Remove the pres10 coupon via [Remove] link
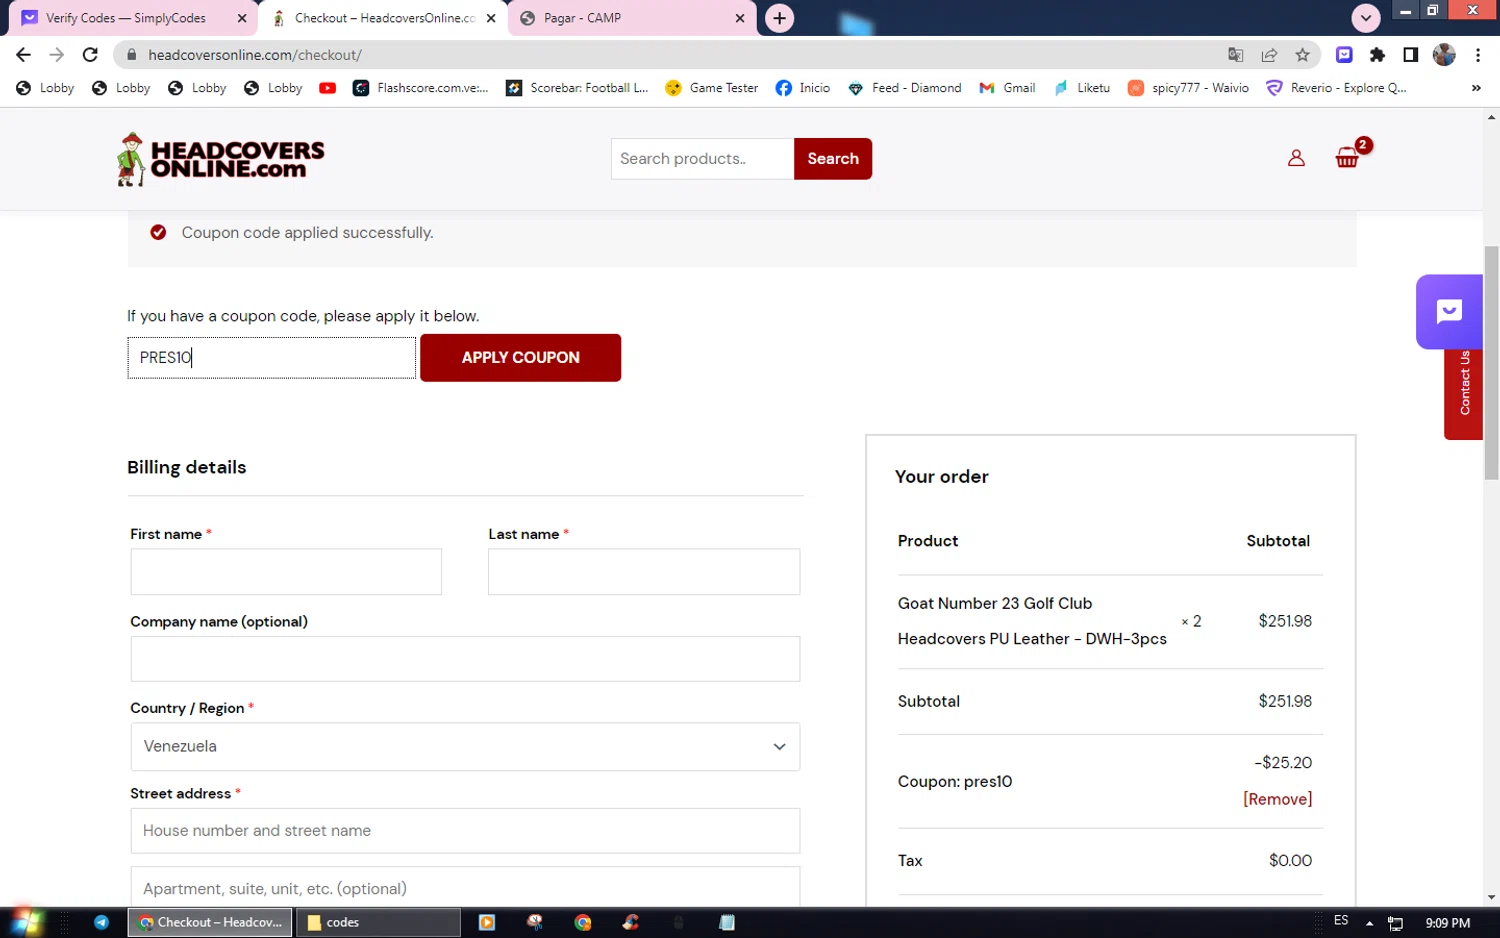 click(1277, 799)
